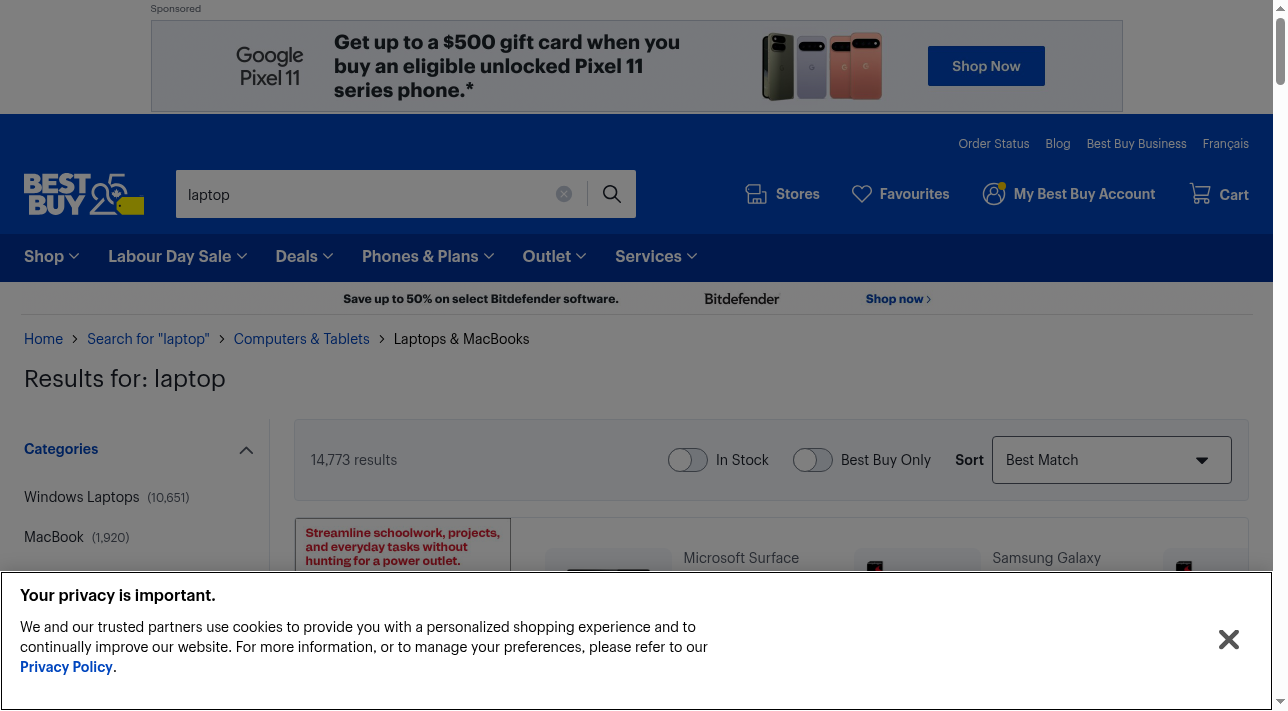The image size is (1288, 711).
Task: Open the Sort Best Match dropdown
Action: pos(1112,460)
